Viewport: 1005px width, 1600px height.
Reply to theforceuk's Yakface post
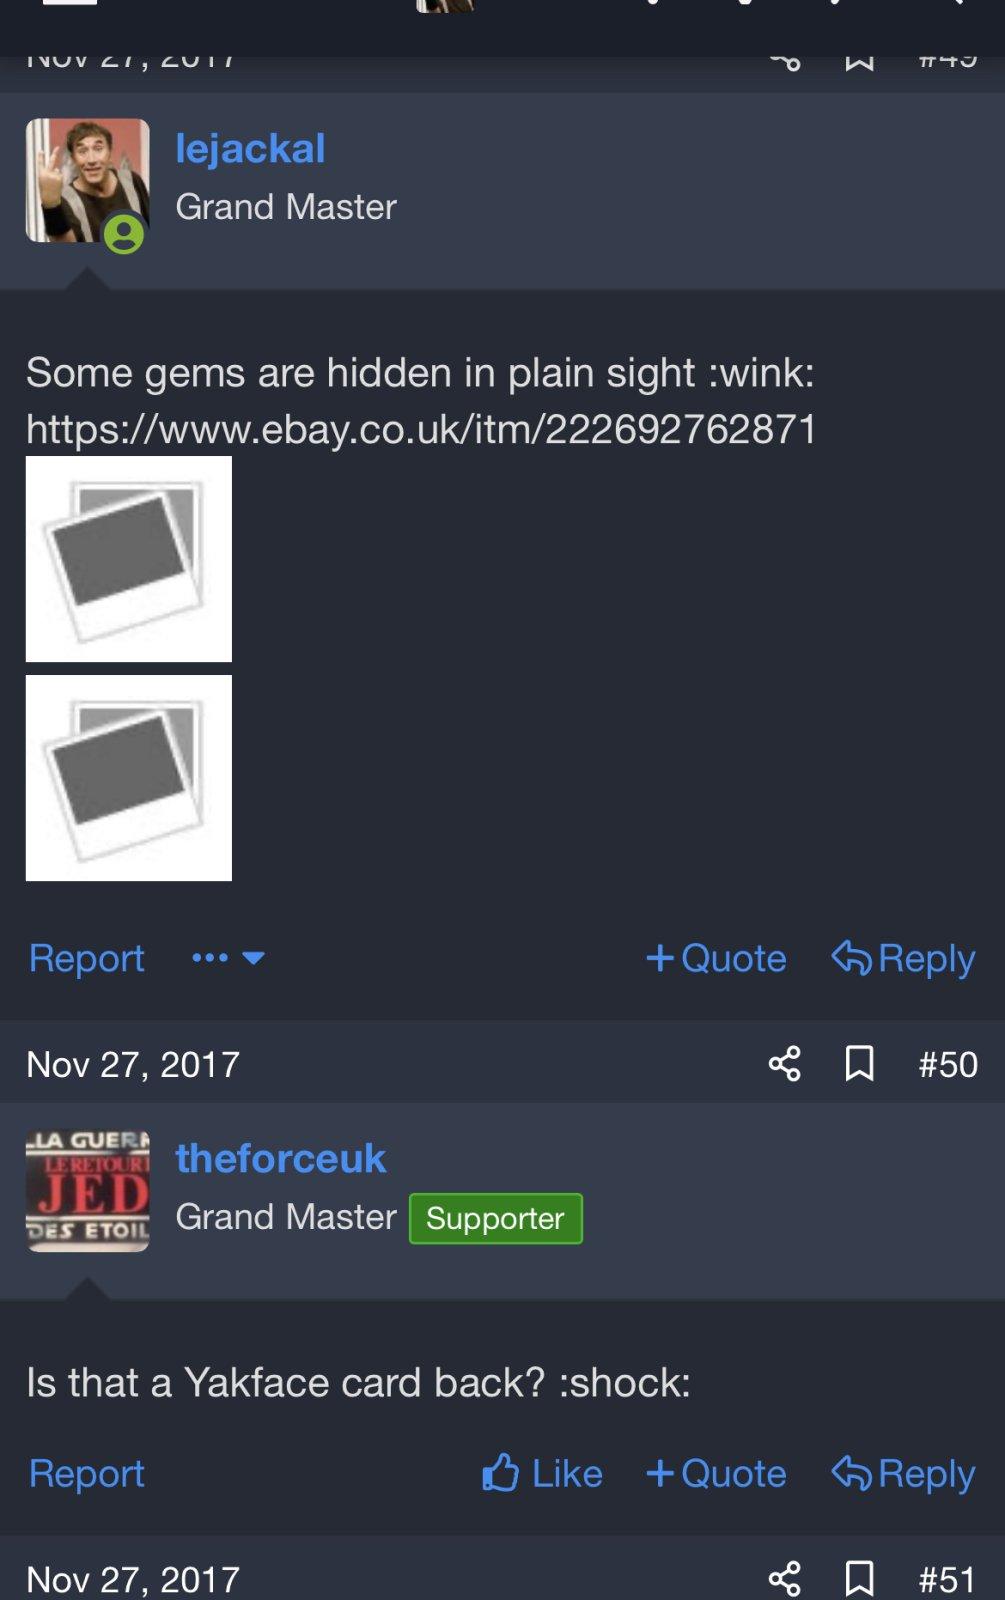coord(903,1473)
